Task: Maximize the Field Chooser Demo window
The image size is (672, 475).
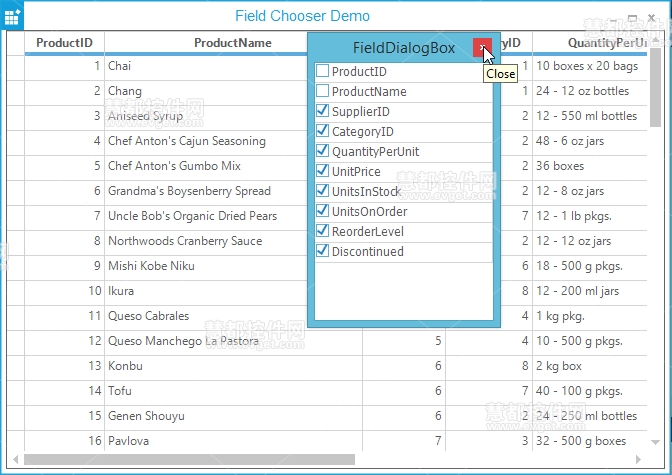Action: (632, 18)
